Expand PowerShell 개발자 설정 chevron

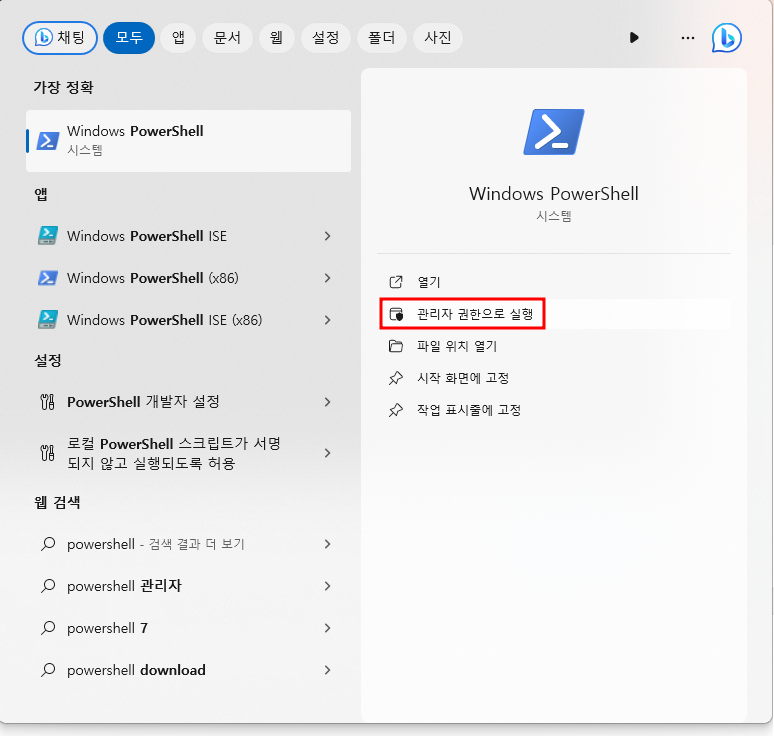point(327,402)
